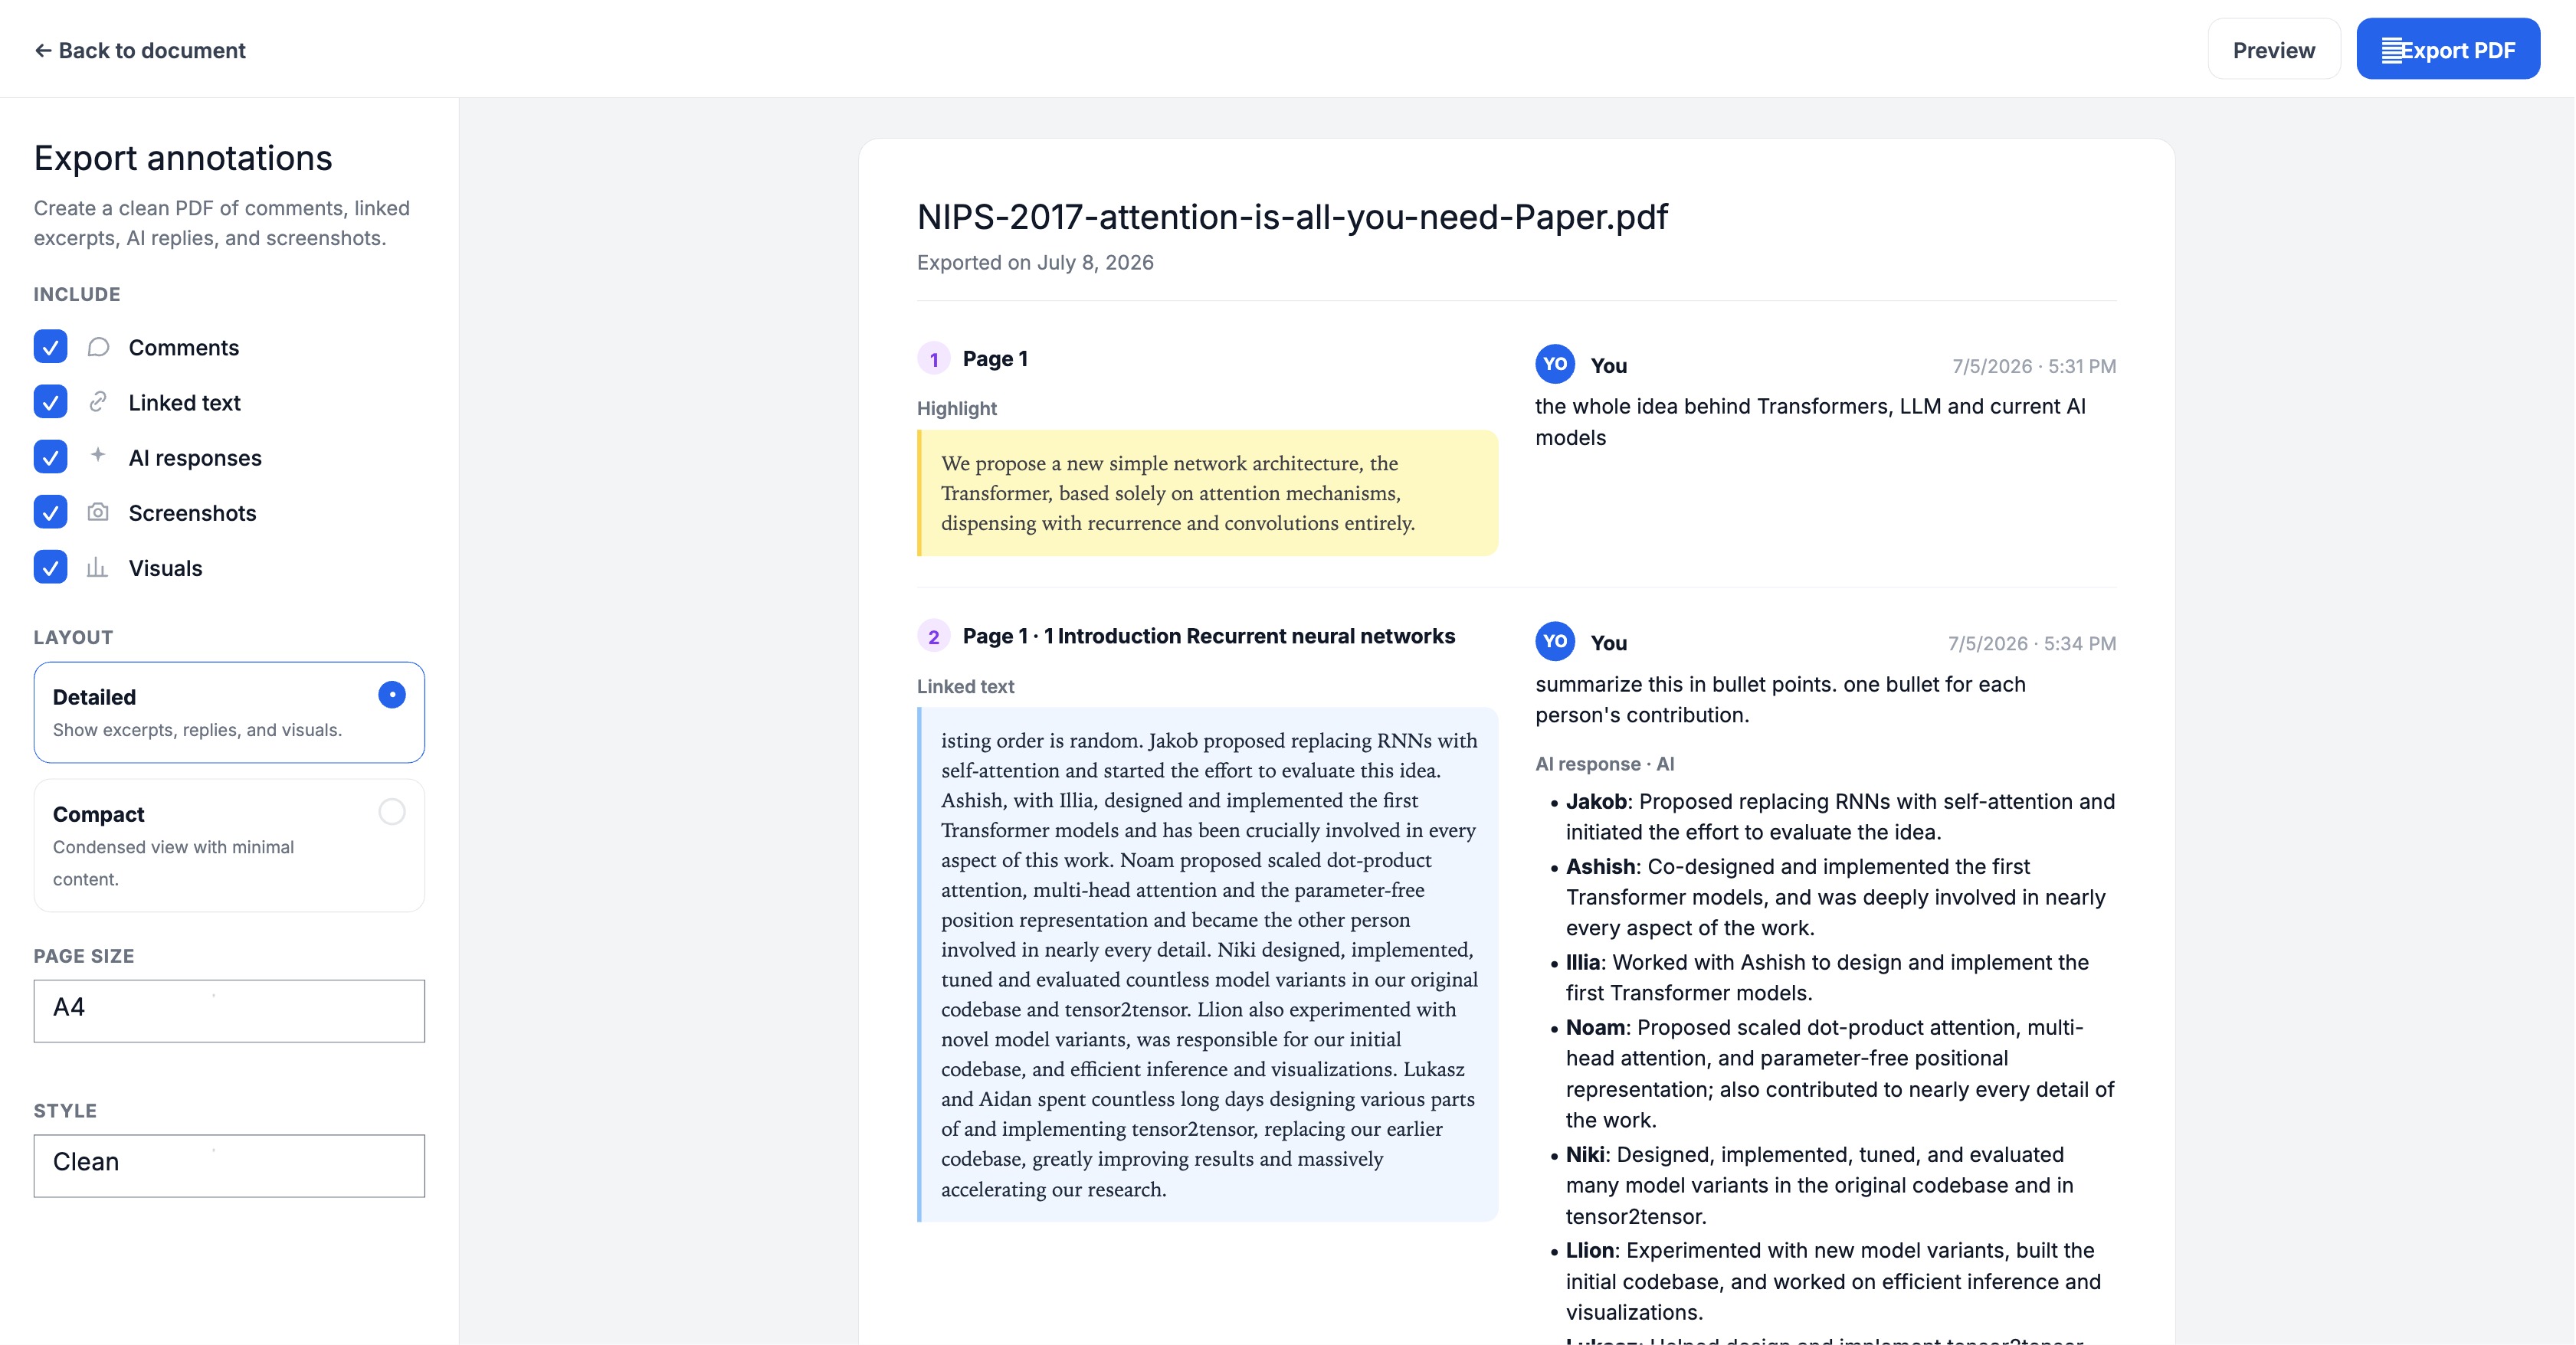
Task: Click the speech bubble Comments icon
Action: click(98, 347)
